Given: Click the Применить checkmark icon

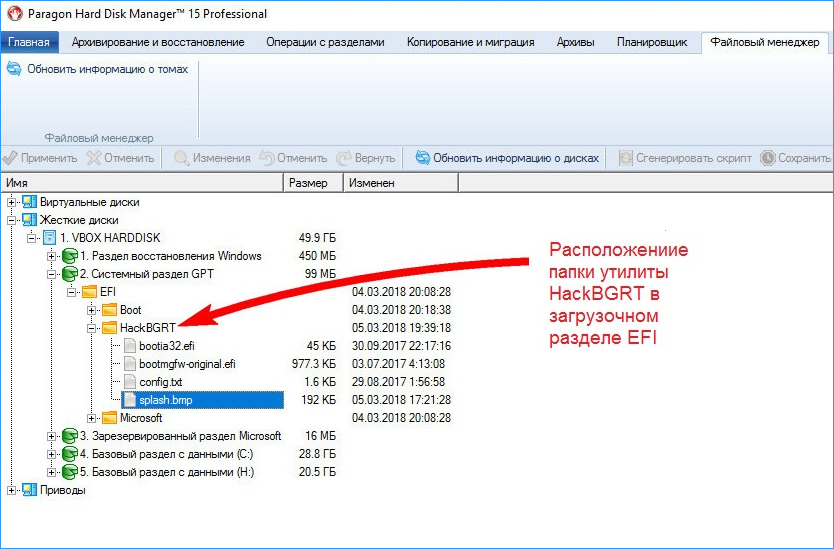Looking at the screenshot, I should tap(10, 158).
